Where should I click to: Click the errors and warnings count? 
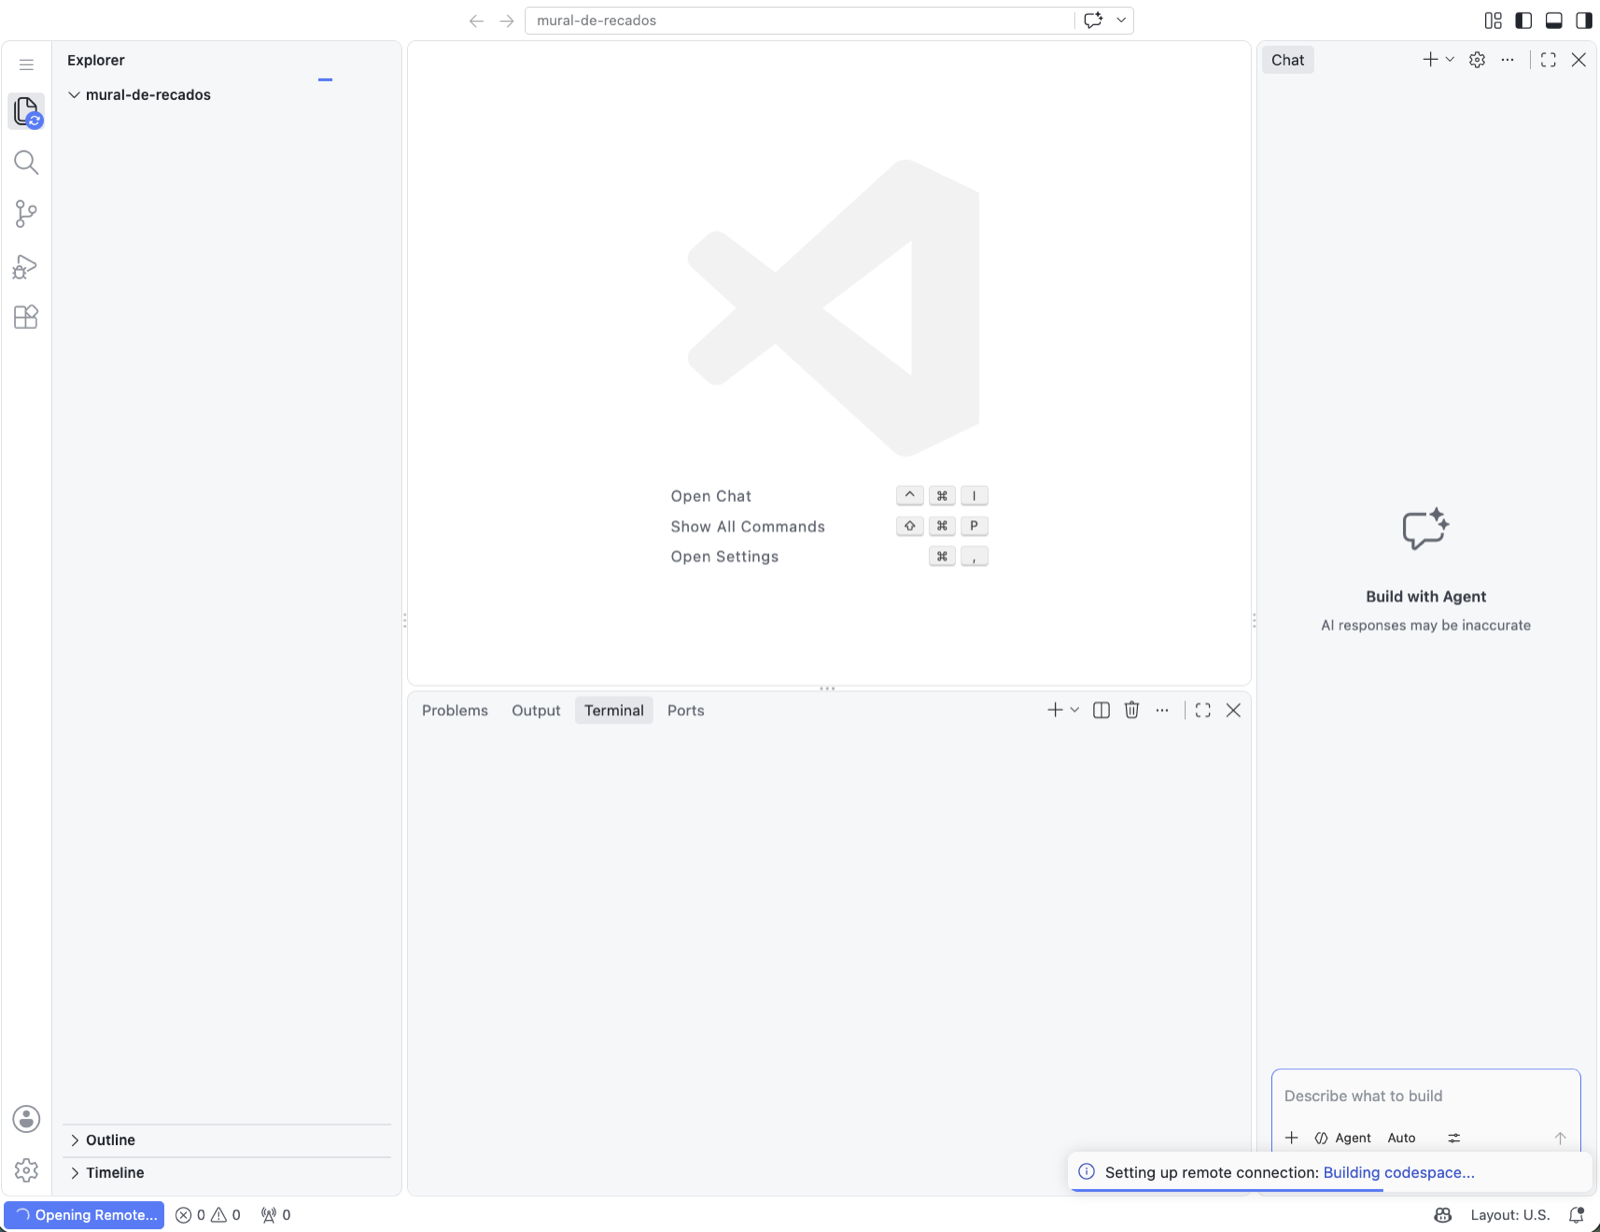coord(208,1215)
